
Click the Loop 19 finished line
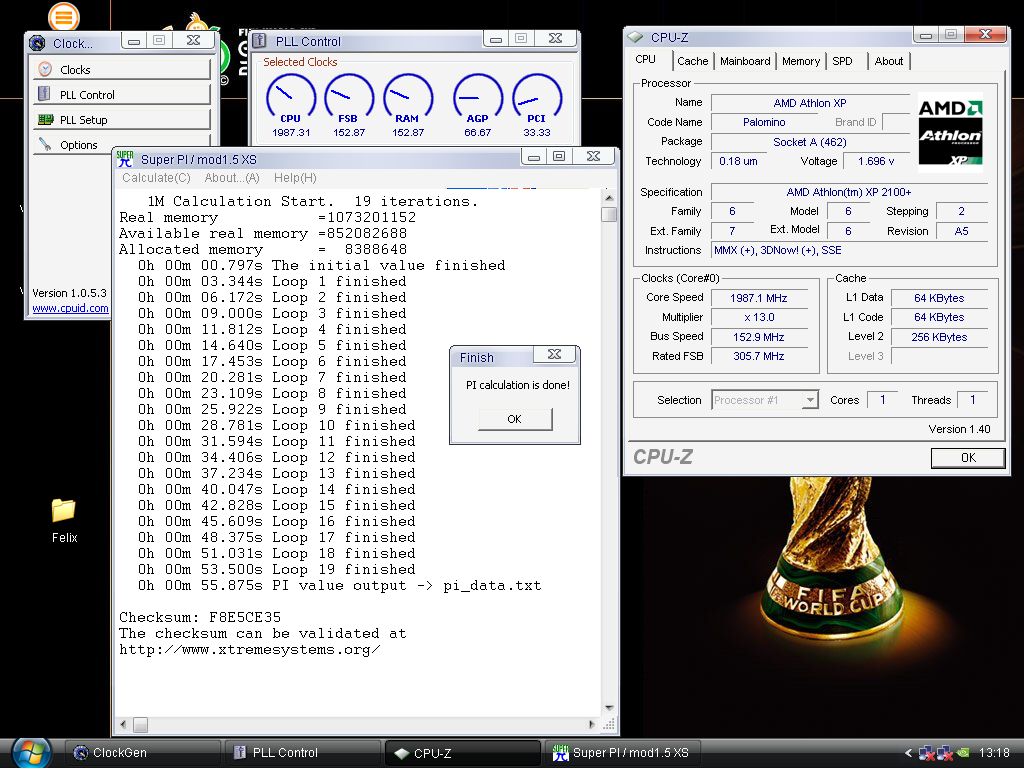coord(276,569)
